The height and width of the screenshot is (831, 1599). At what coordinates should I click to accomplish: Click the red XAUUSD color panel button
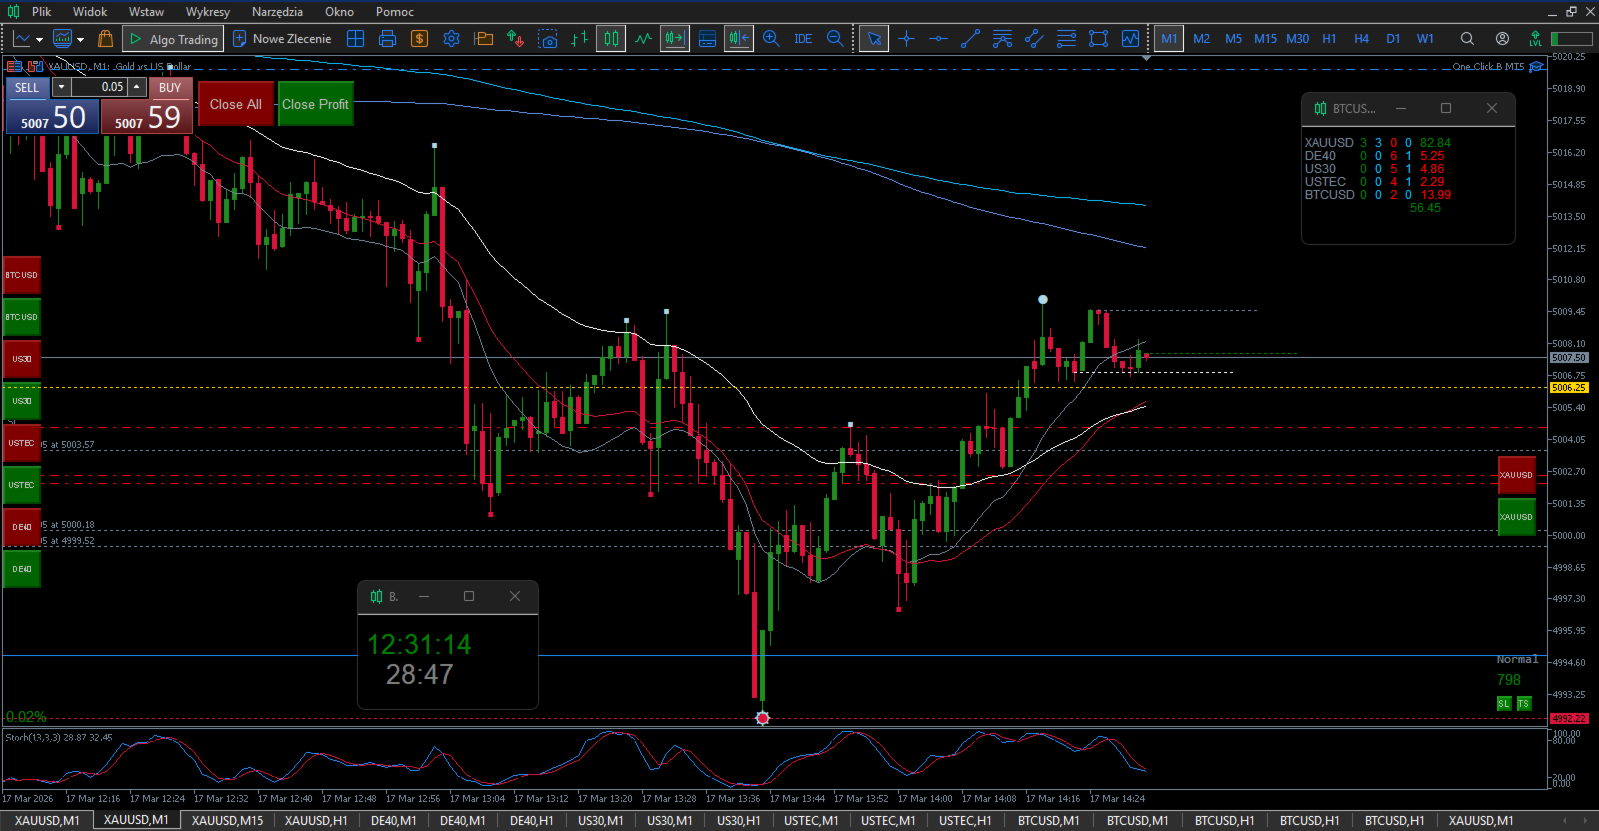[1516, 475]
